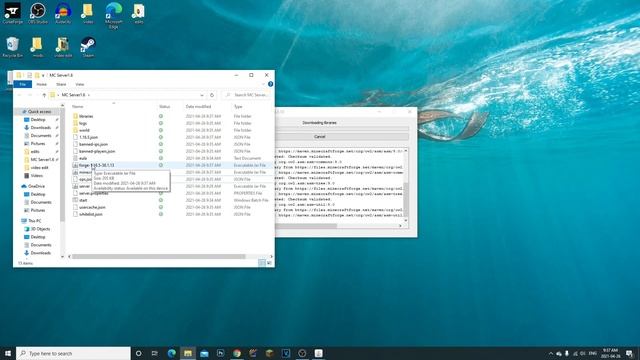Click the Search MC Server box in Explorer
The width and height of the screenshot is (640, 360).
pos(246,95)
